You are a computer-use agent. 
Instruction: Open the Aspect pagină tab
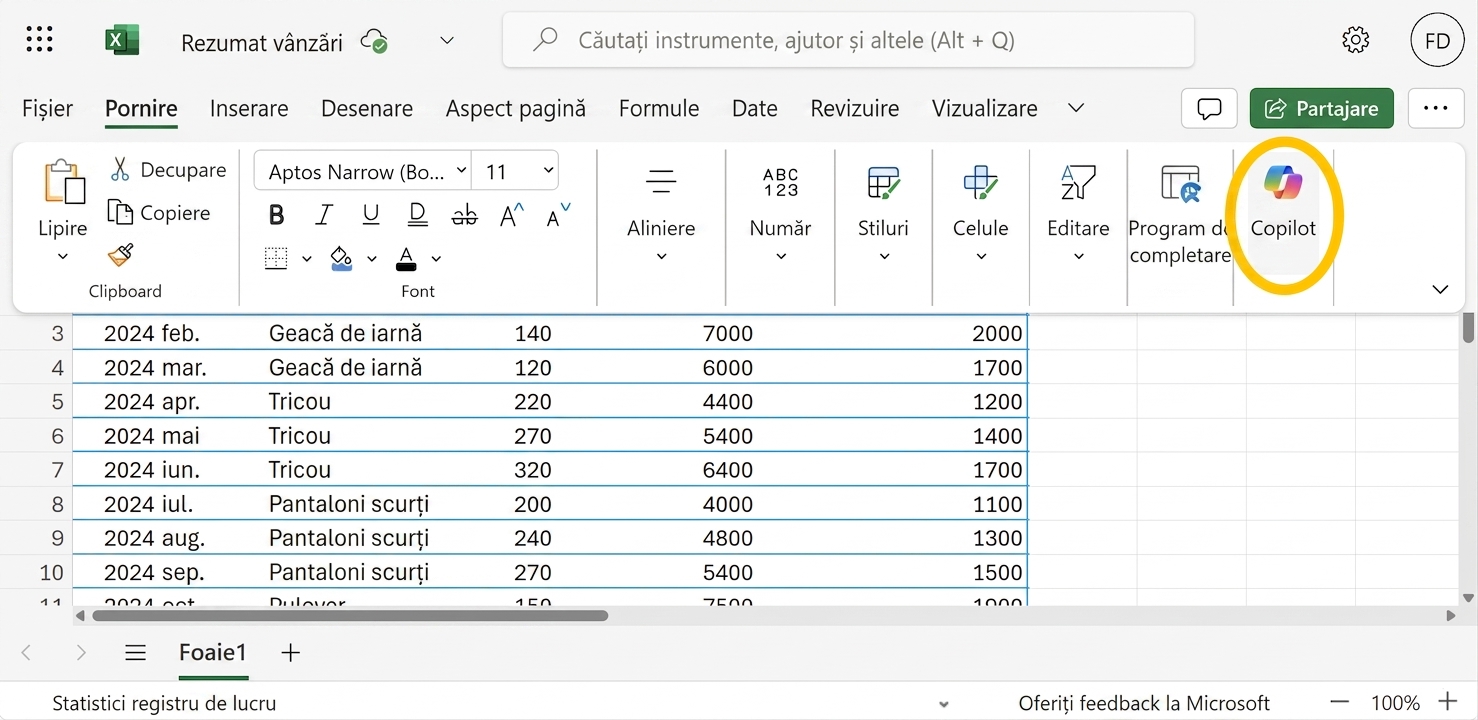pos(516,108)
